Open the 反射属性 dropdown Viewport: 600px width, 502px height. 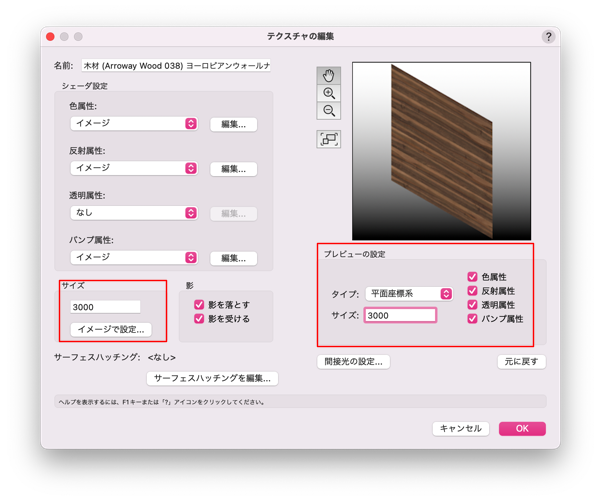point(134,168)
